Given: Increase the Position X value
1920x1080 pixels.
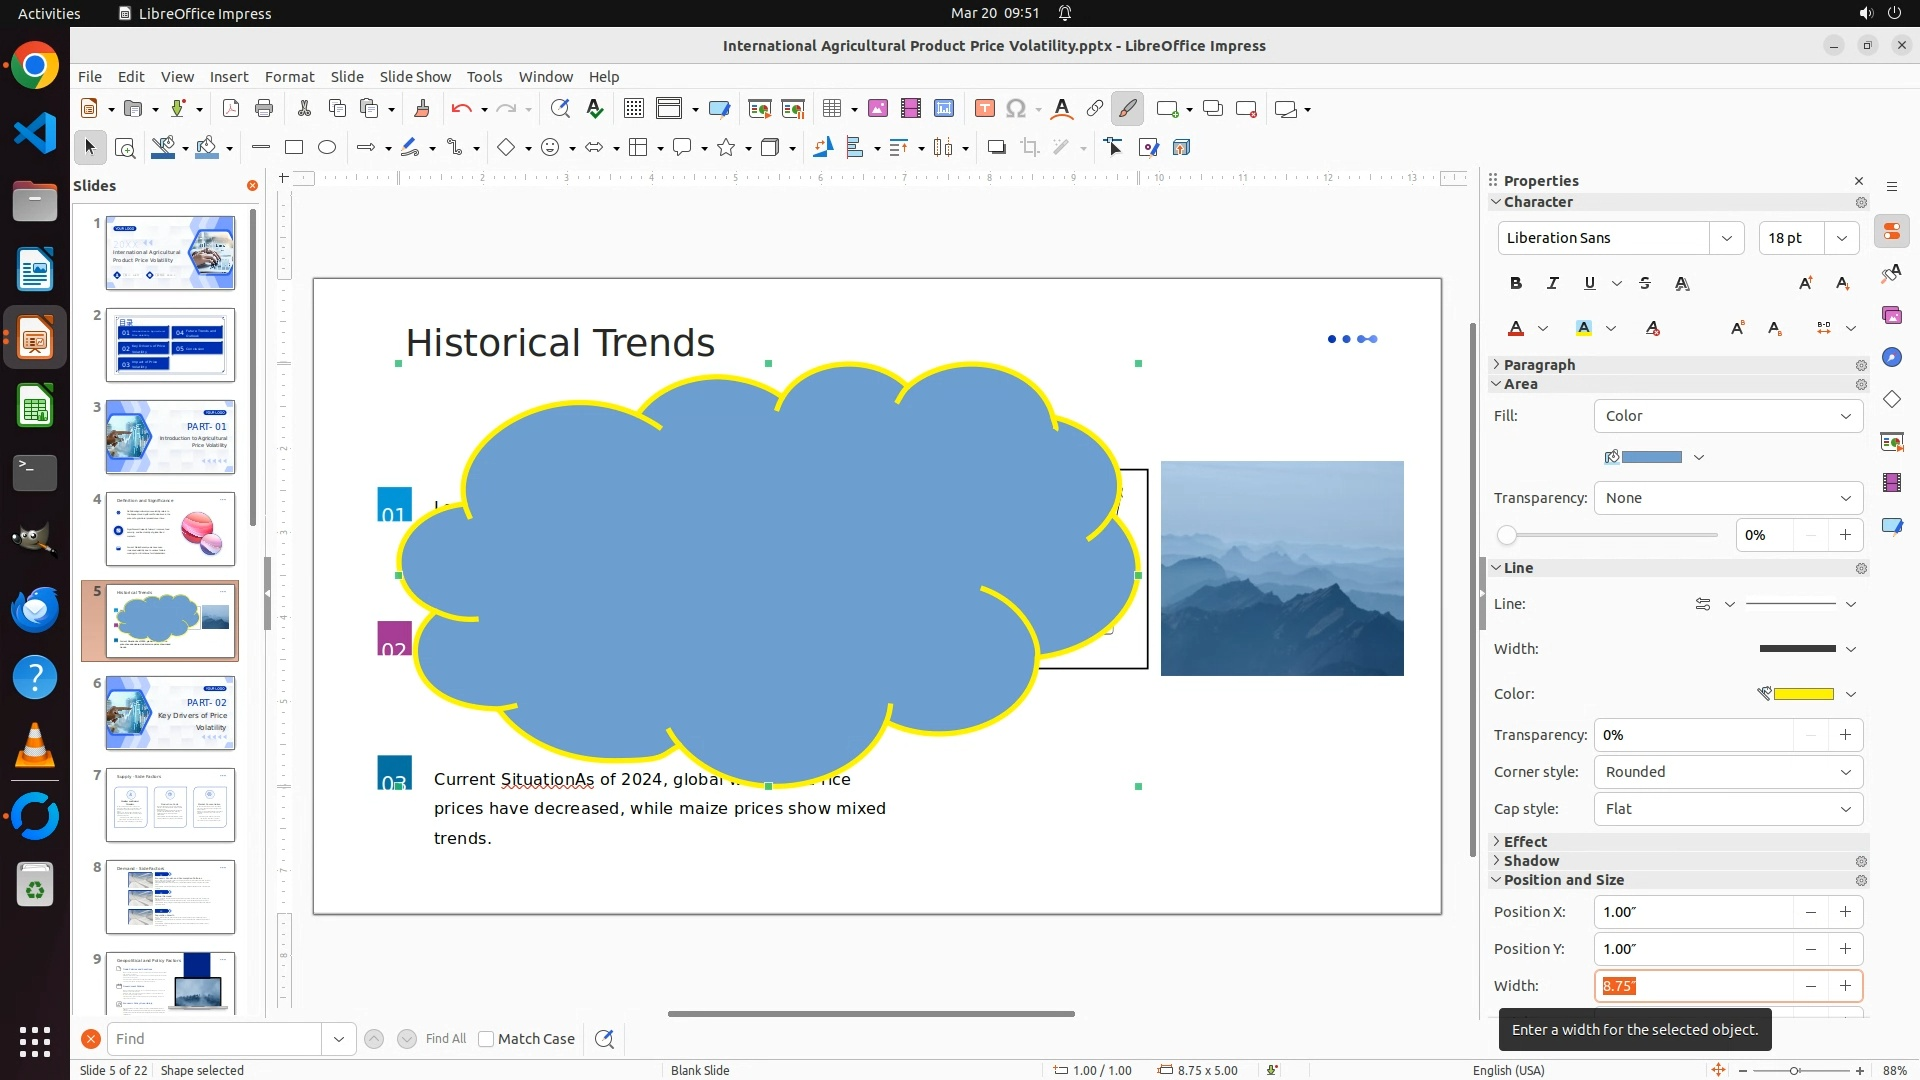Looking at the screenshot, I should click(1845, 912).
